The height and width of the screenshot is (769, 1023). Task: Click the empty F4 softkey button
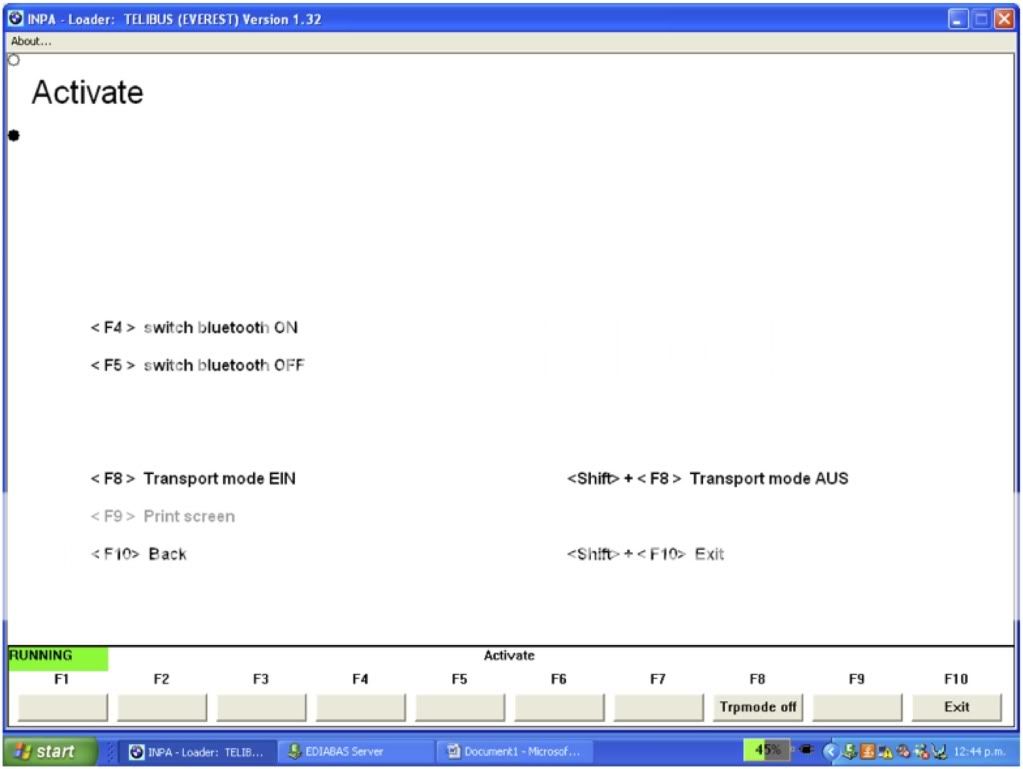360,707
